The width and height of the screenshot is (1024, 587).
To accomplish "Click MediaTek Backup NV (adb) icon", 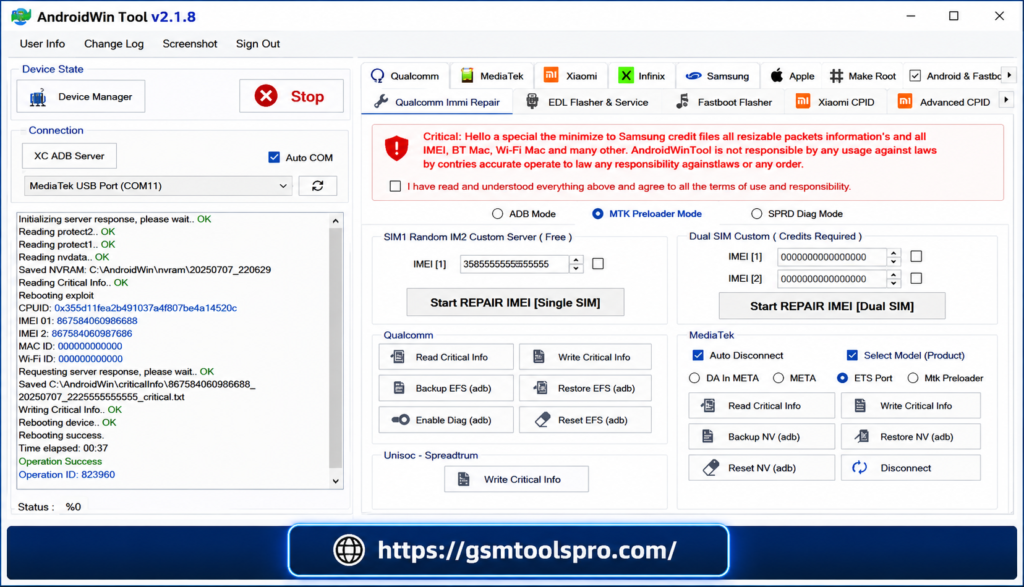I will (x=707, y=436).
